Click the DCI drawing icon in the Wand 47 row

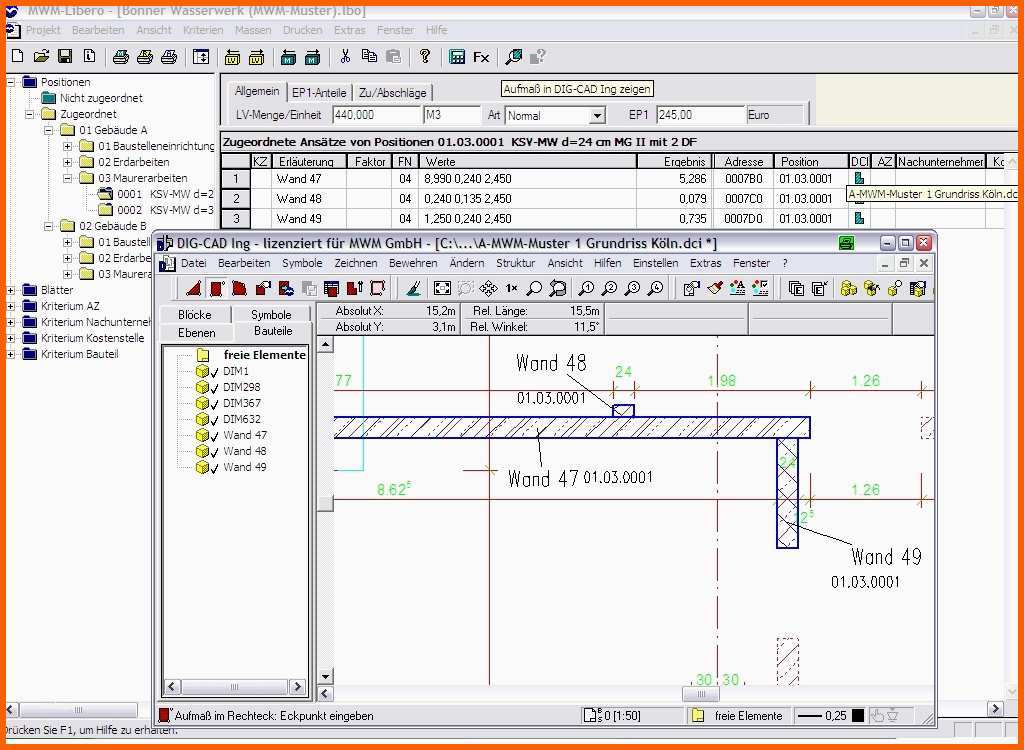point(859,178)
